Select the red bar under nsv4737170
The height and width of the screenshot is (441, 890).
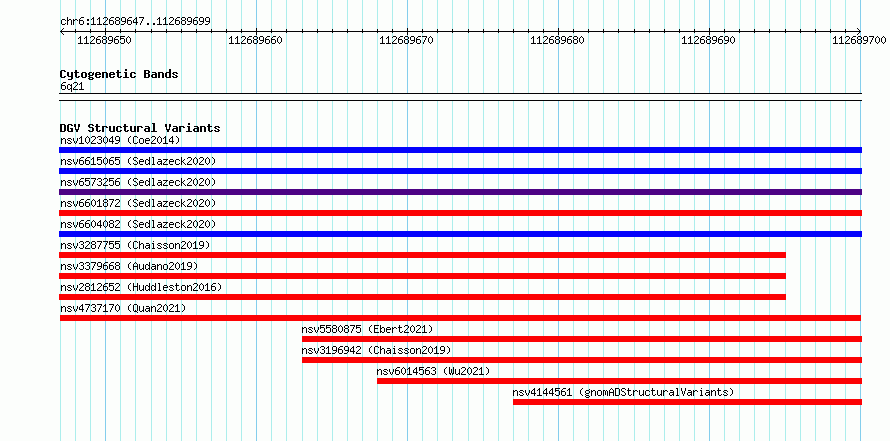tap(460, 318)
